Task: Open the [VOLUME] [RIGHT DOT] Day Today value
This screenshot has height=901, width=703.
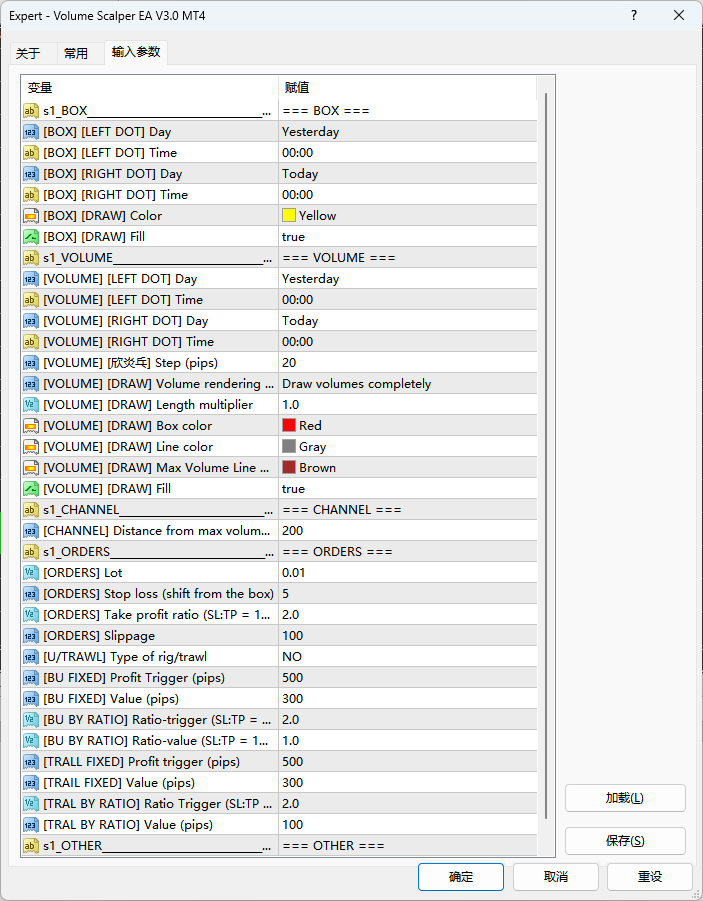Action: coord(408,321)
